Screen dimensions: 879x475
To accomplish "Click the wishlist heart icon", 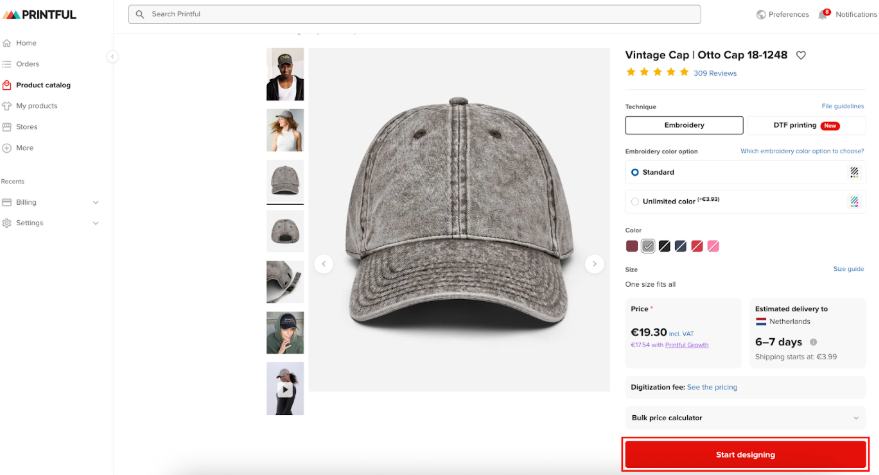I will click(801, 56).
